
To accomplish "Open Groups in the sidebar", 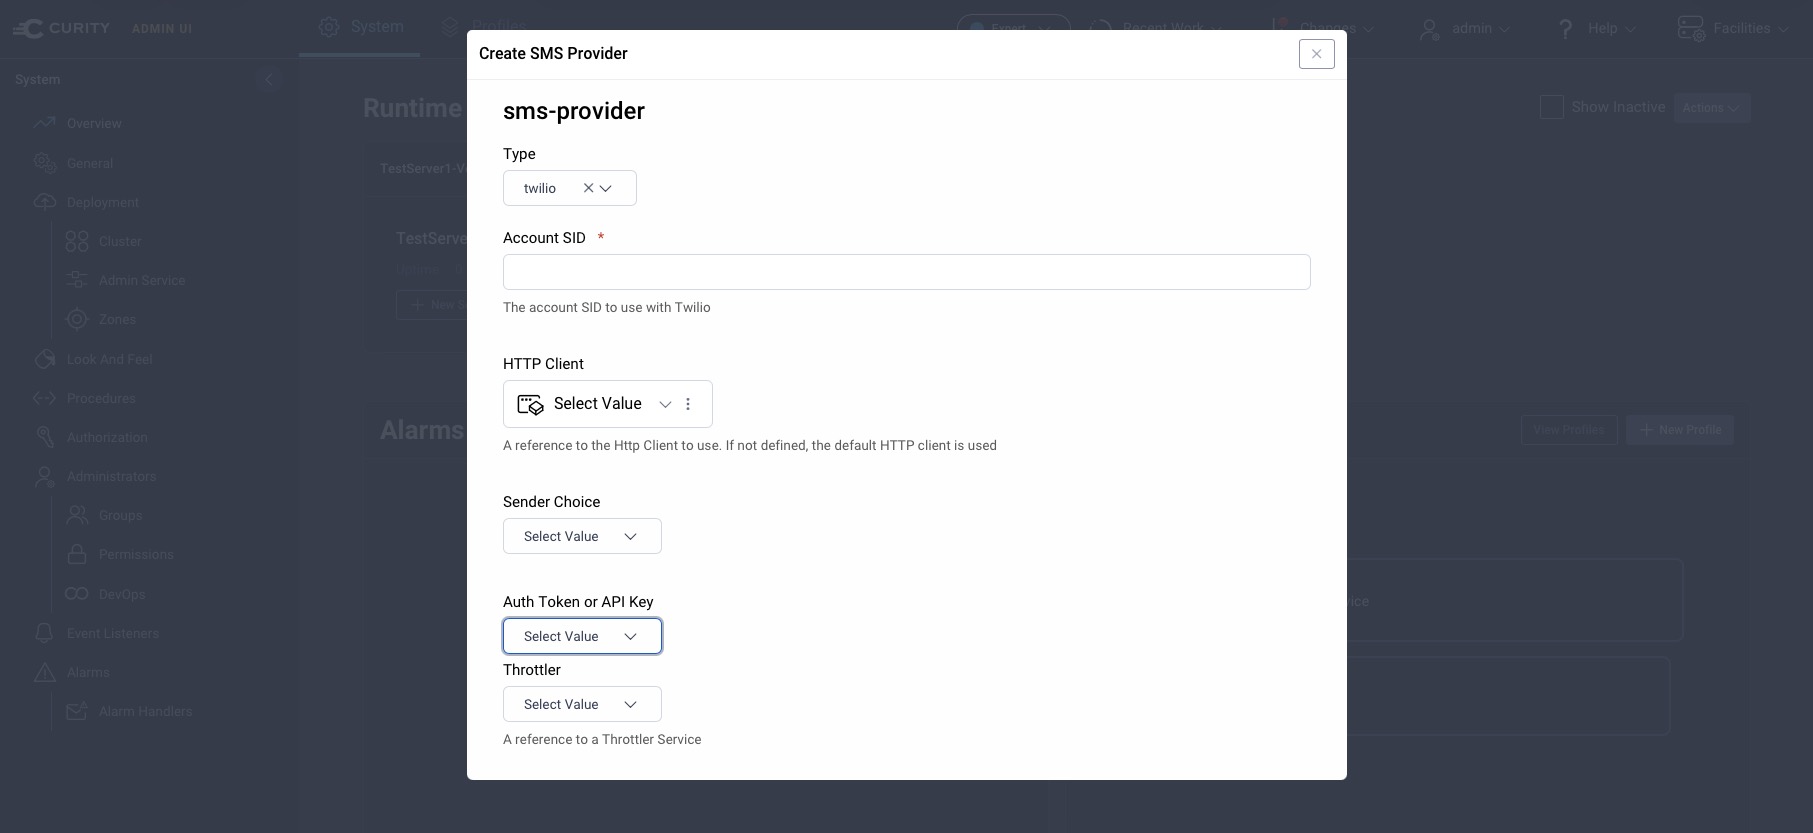I will [x=120, y=515].
